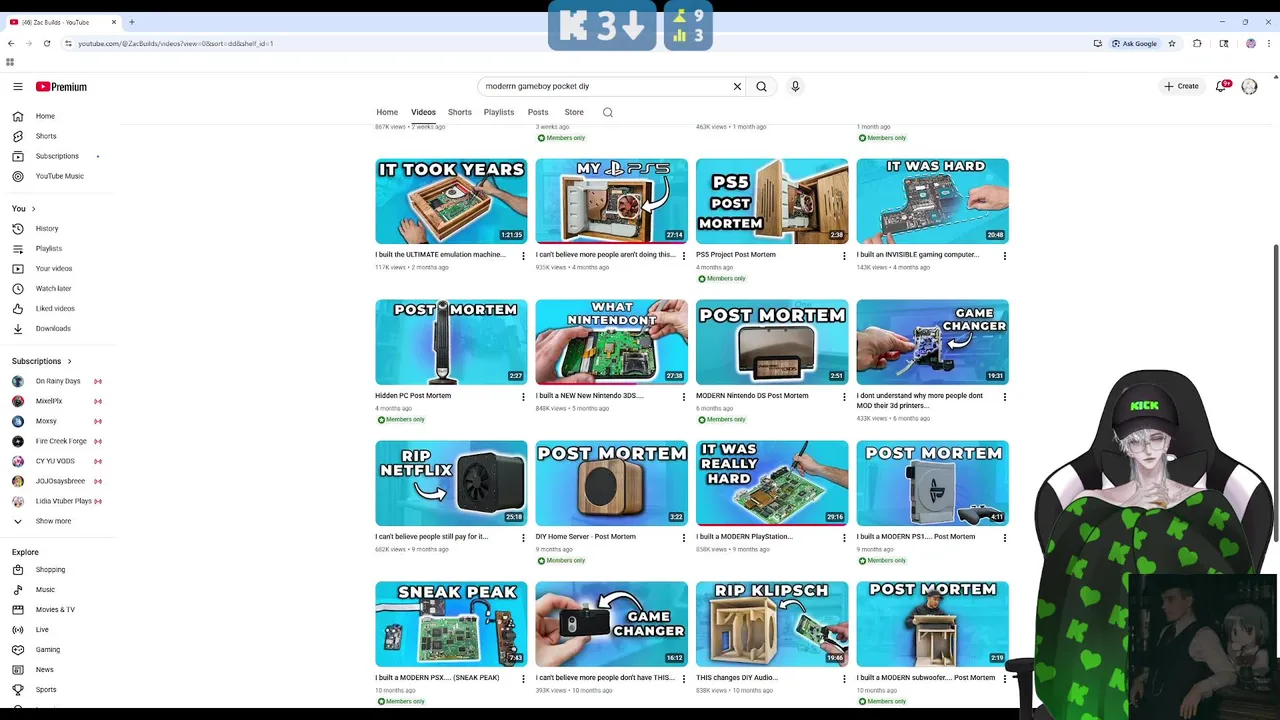The image size is (1280, 720).
Task: Go back with the browser back arrow
Action: point(11,43)
